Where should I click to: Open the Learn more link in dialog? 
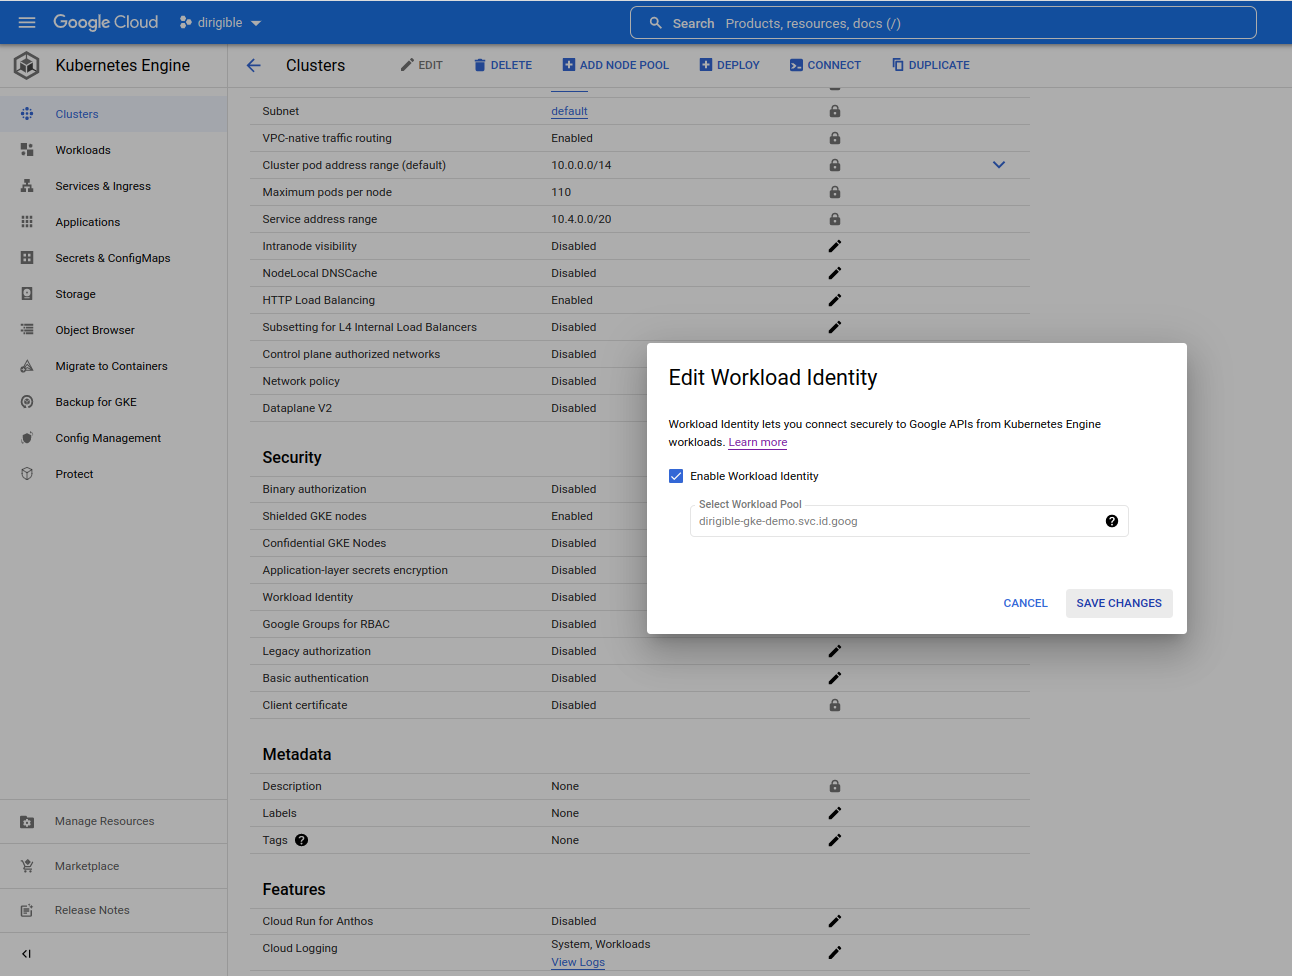pyautogui.click(x=758, y=442)
